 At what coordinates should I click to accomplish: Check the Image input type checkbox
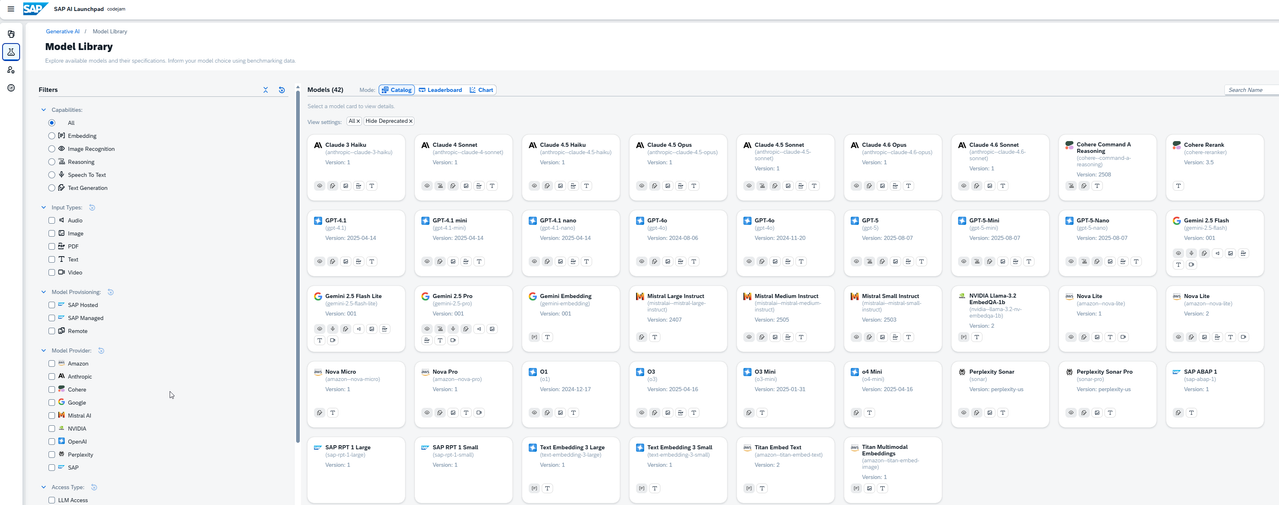[x=52, y=233]
